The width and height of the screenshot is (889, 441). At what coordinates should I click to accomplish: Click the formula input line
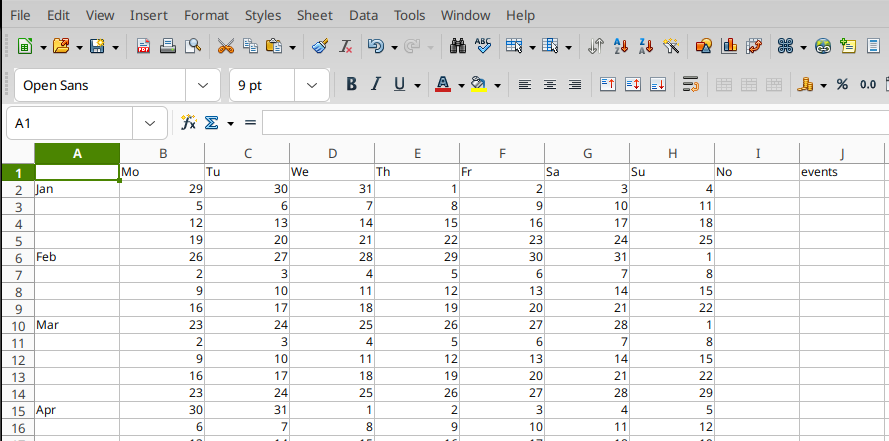[575, 123]
